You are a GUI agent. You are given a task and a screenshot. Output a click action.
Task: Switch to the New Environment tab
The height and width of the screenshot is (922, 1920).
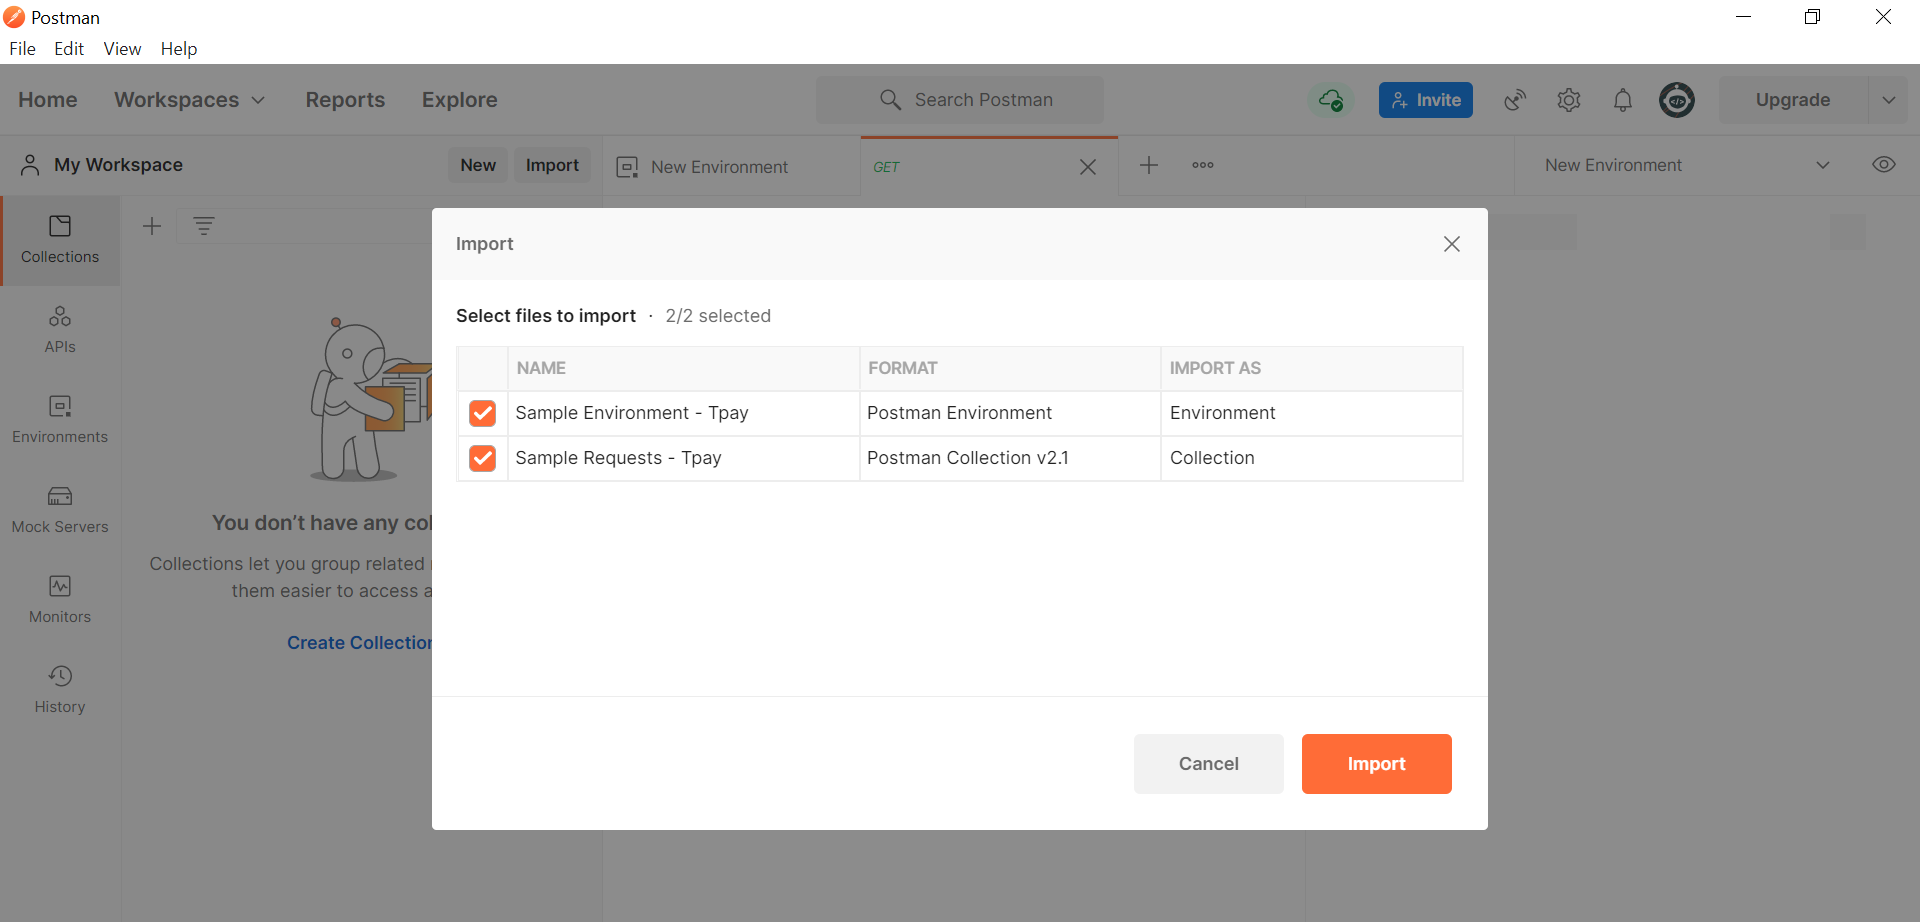732,167
